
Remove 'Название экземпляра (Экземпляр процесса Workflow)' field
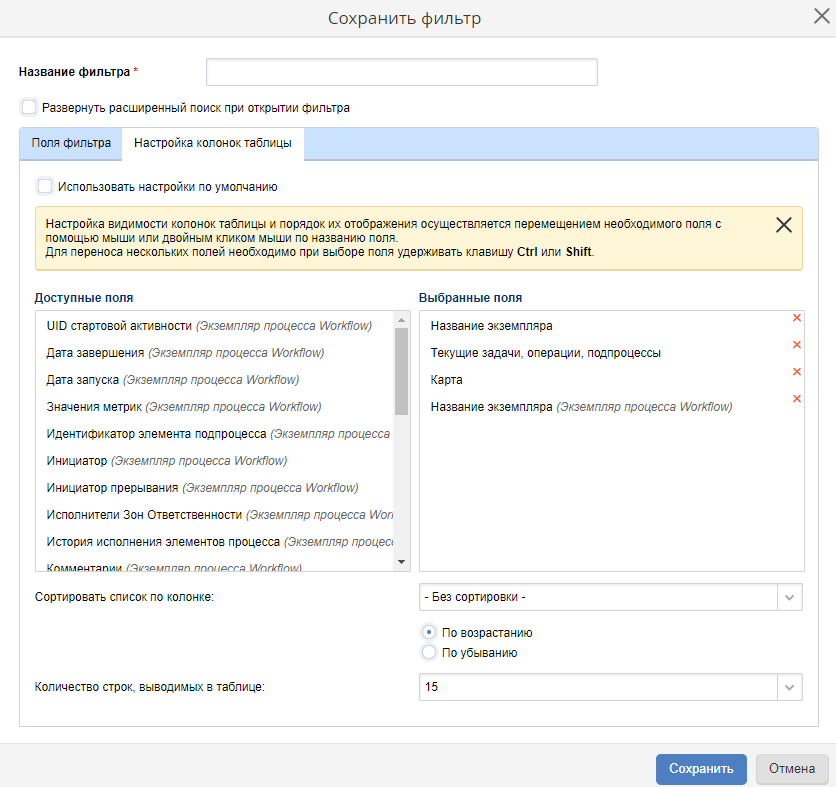point(797,399)
